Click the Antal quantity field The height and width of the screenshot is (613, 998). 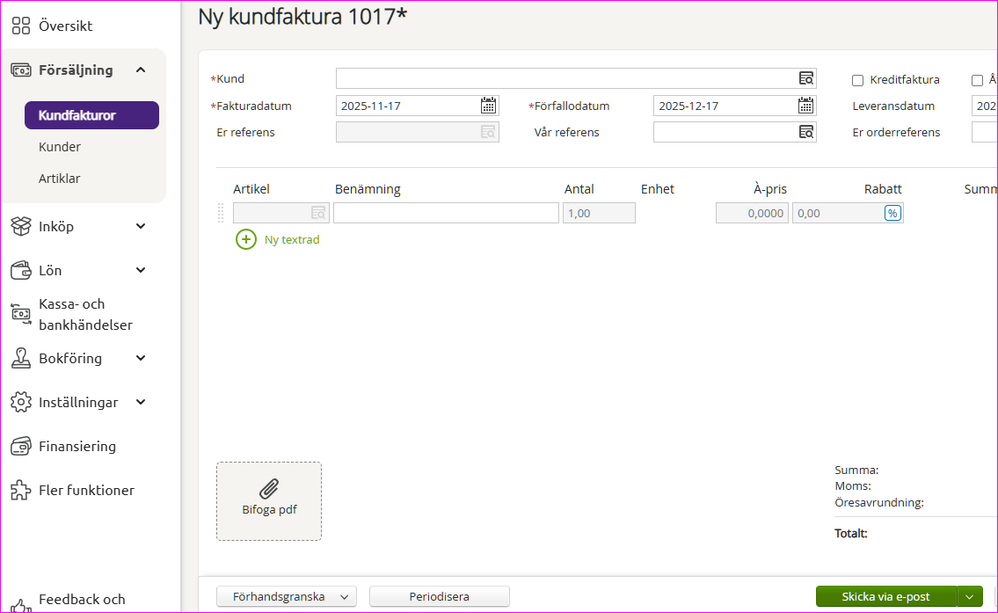tap(599, 213)
